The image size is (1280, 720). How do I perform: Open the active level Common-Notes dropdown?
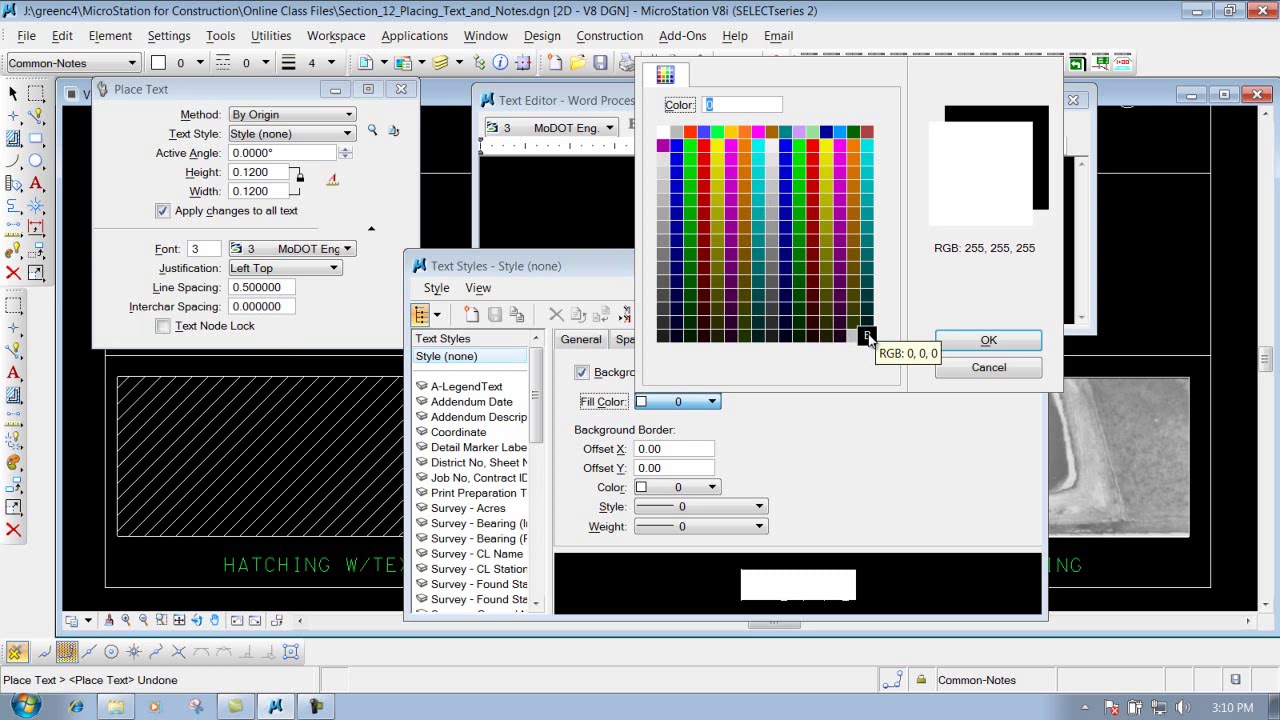tap(72, 63)
